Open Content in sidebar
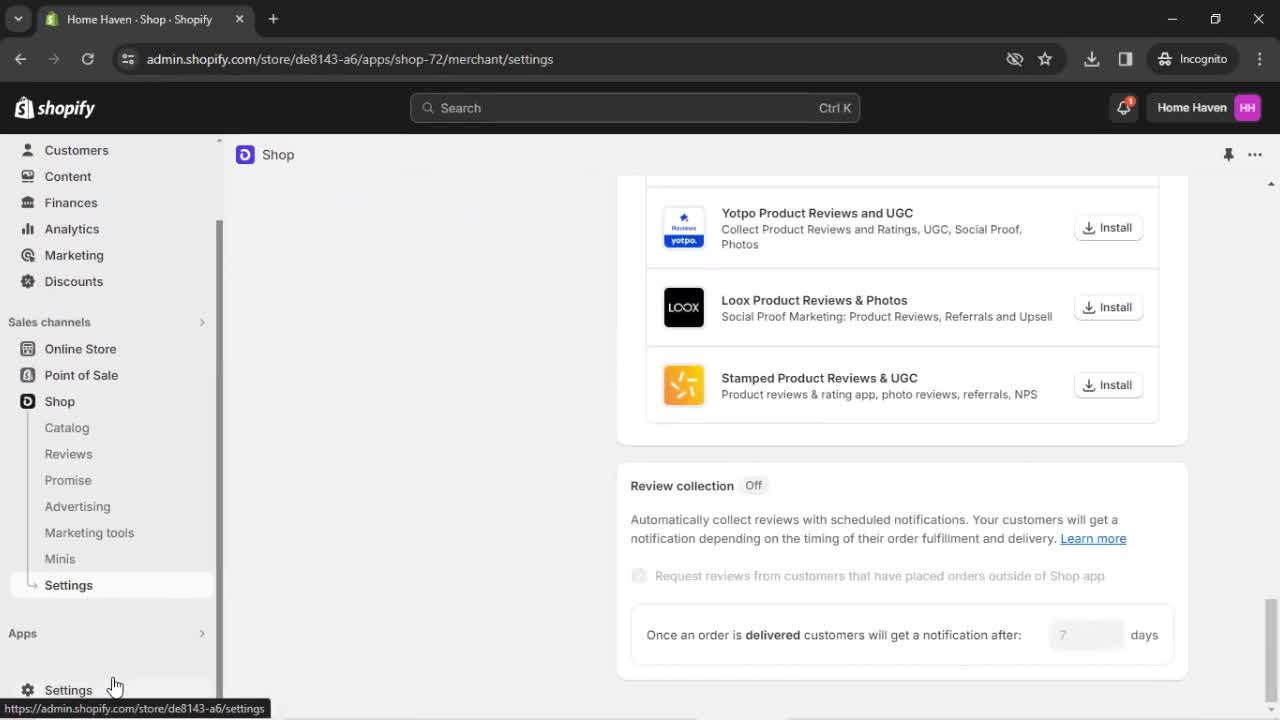Screen dimensions: 1280x720 tap(68, 176)
